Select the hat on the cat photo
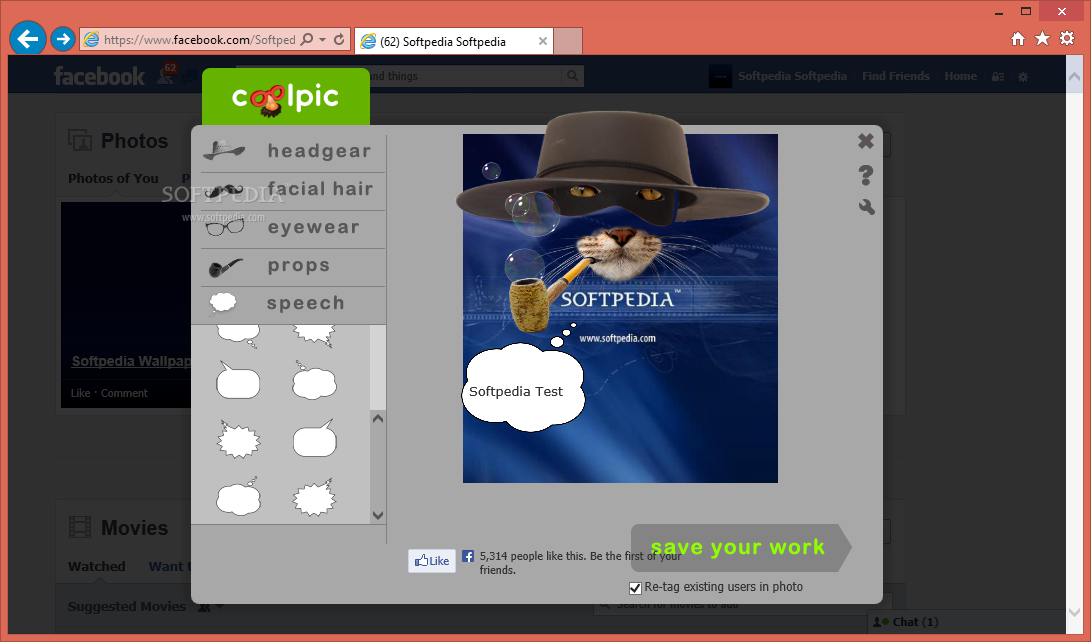 click(612, 167)
